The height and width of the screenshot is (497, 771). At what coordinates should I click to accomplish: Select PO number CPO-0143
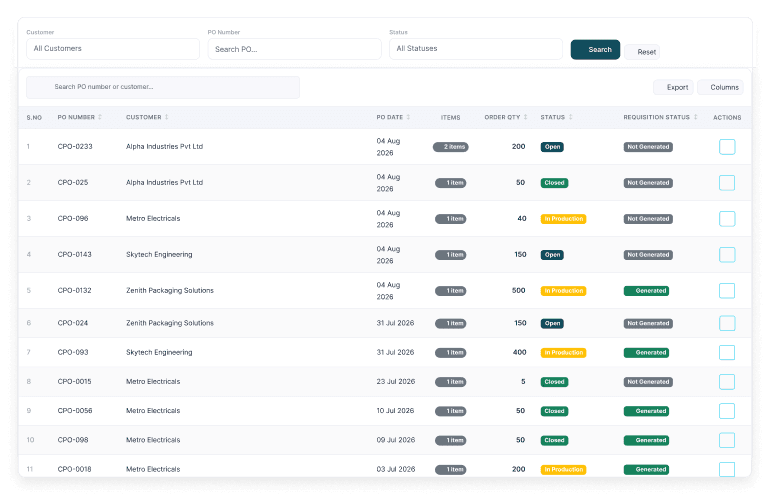point(74,254)
